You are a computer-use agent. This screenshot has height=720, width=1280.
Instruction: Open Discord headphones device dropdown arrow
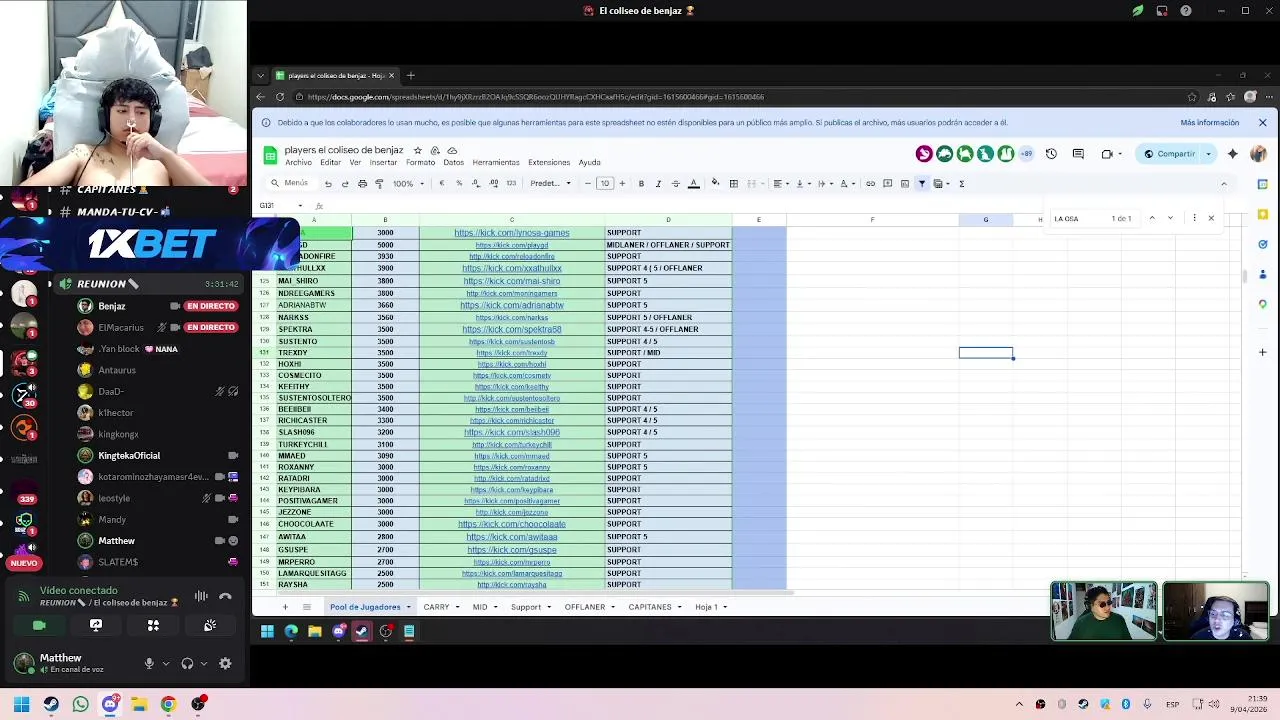pyautogui.click(x=204, y=663)
